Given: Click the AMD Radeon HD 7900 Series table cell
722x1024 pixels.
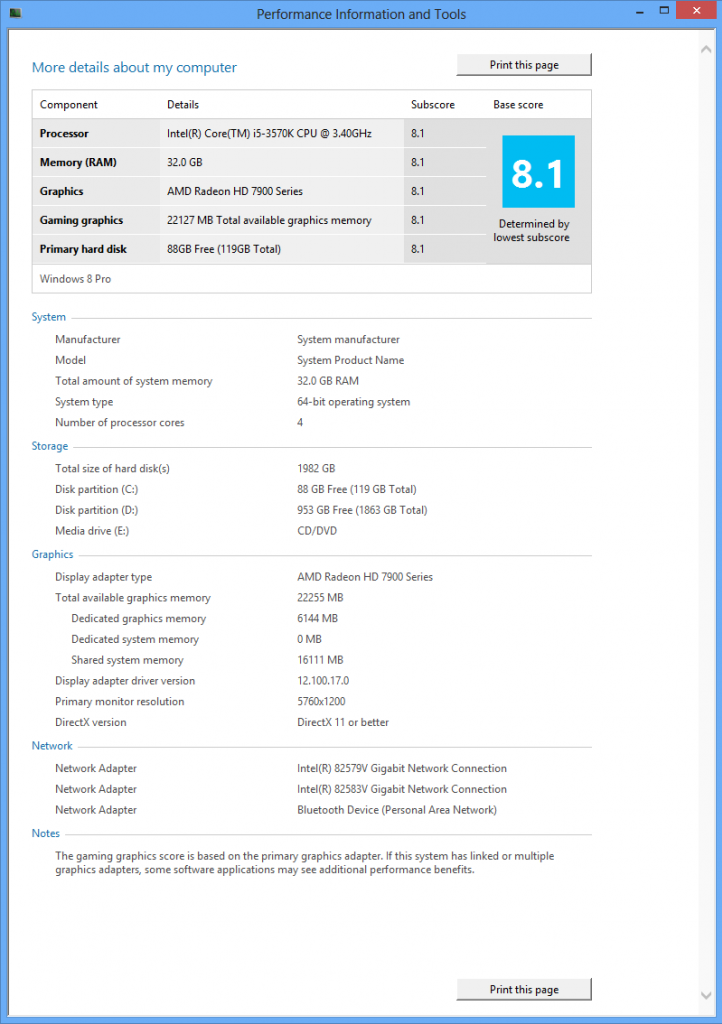Looking at the screenshot, I should tap(234, 191).
